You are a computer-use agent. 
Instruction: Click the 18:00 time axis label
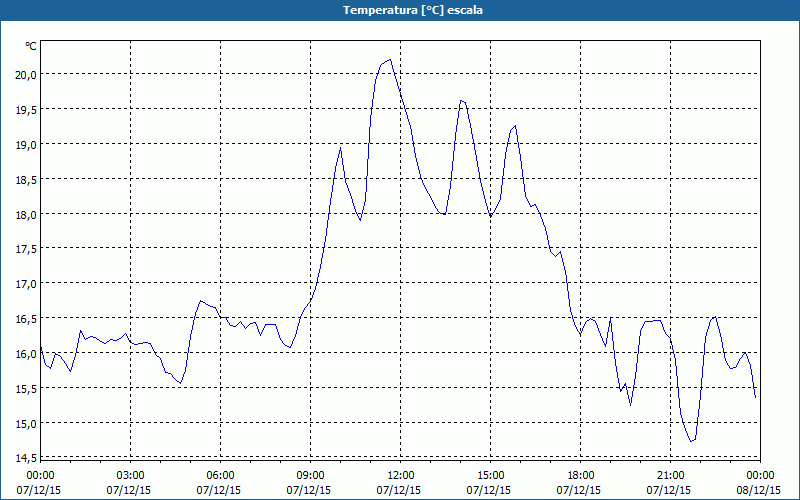581,476
